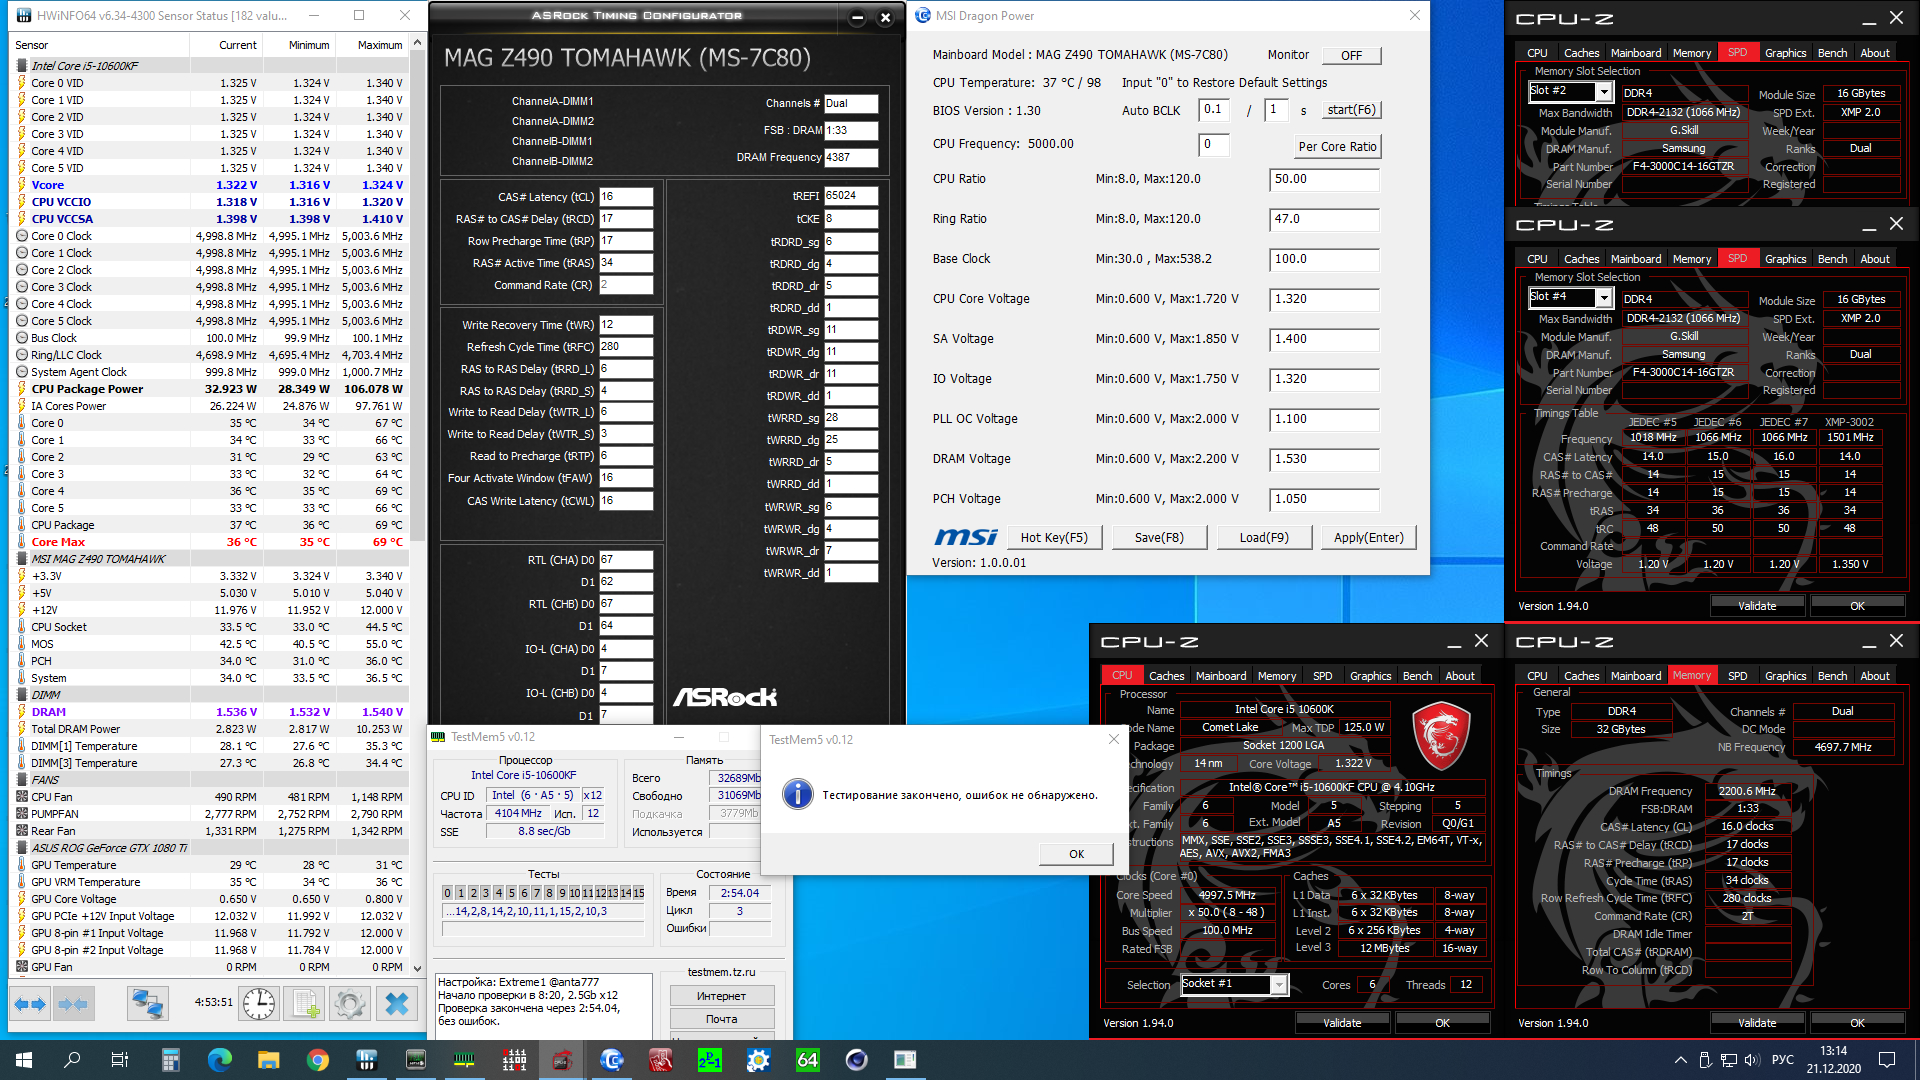The width and height of the screenshot is (1920, 1080).
Task: Click the Интернет button in TestMem5
Action: pos(721,996)
